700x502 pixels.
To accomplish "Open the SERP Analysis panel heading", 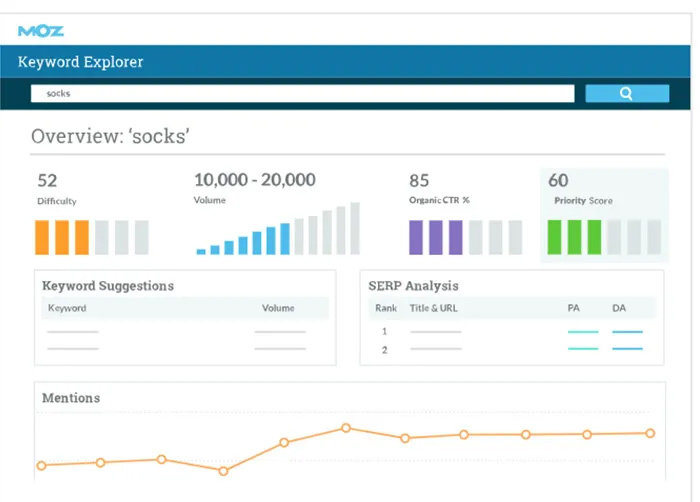I will point(413,286).
